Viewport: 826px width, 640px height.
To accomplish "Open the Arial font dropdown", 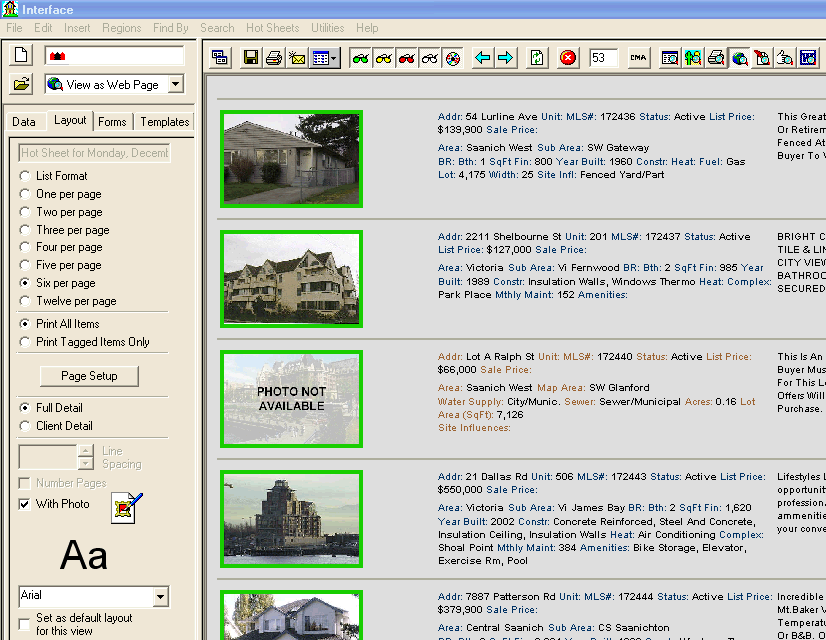I will pyautogui.click(x=161, y=597).
